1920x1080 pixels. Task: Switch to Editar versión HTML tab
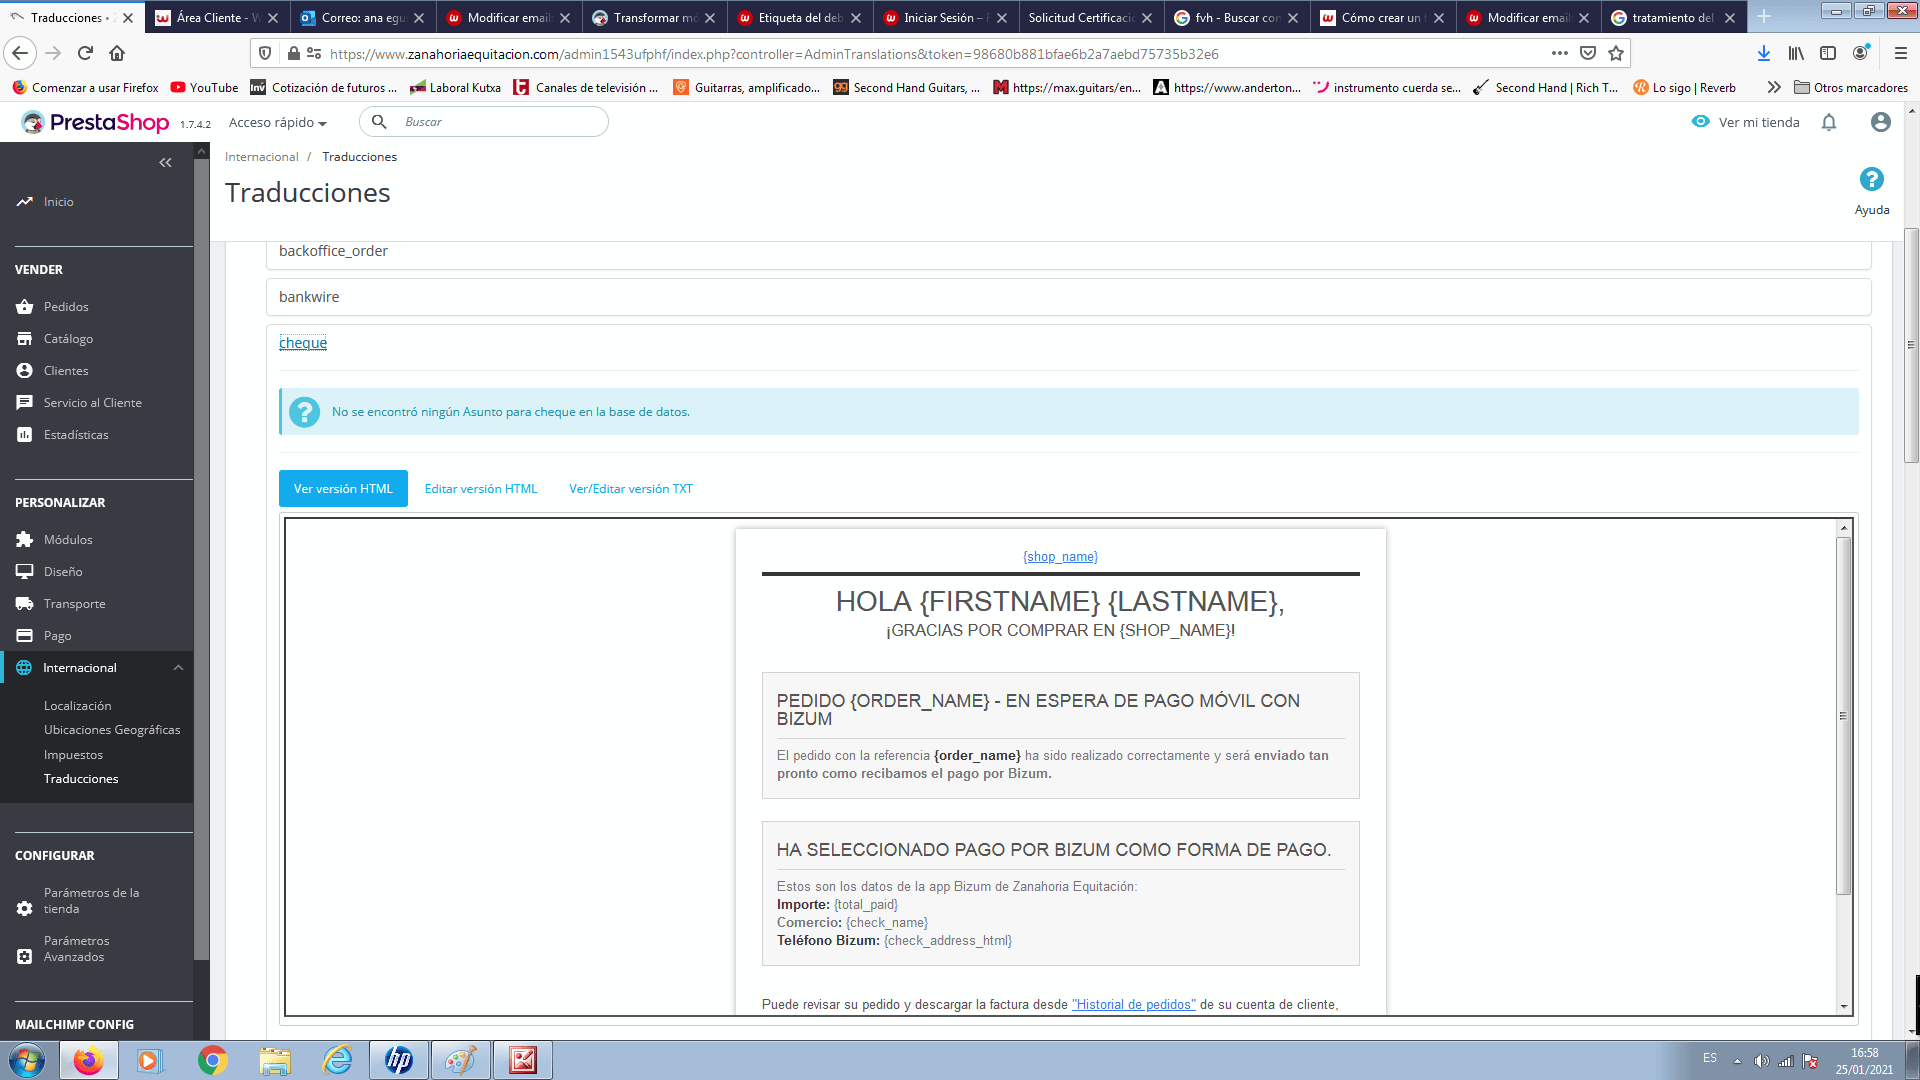tap(481, 489)
